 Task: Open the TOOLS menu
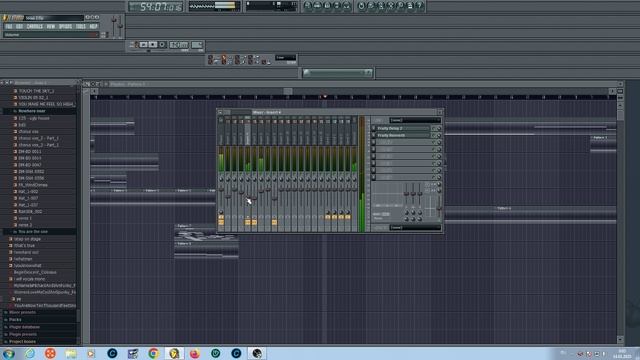pyautogui.click(x=81, y=27)
